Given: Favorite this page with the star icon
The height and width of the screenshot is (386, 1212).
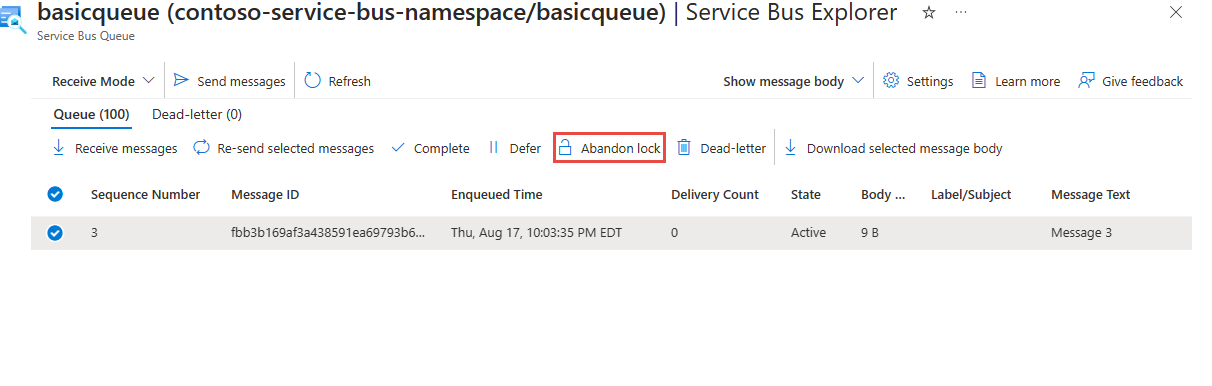Looking at the screenshot, I should coord(928,13).
